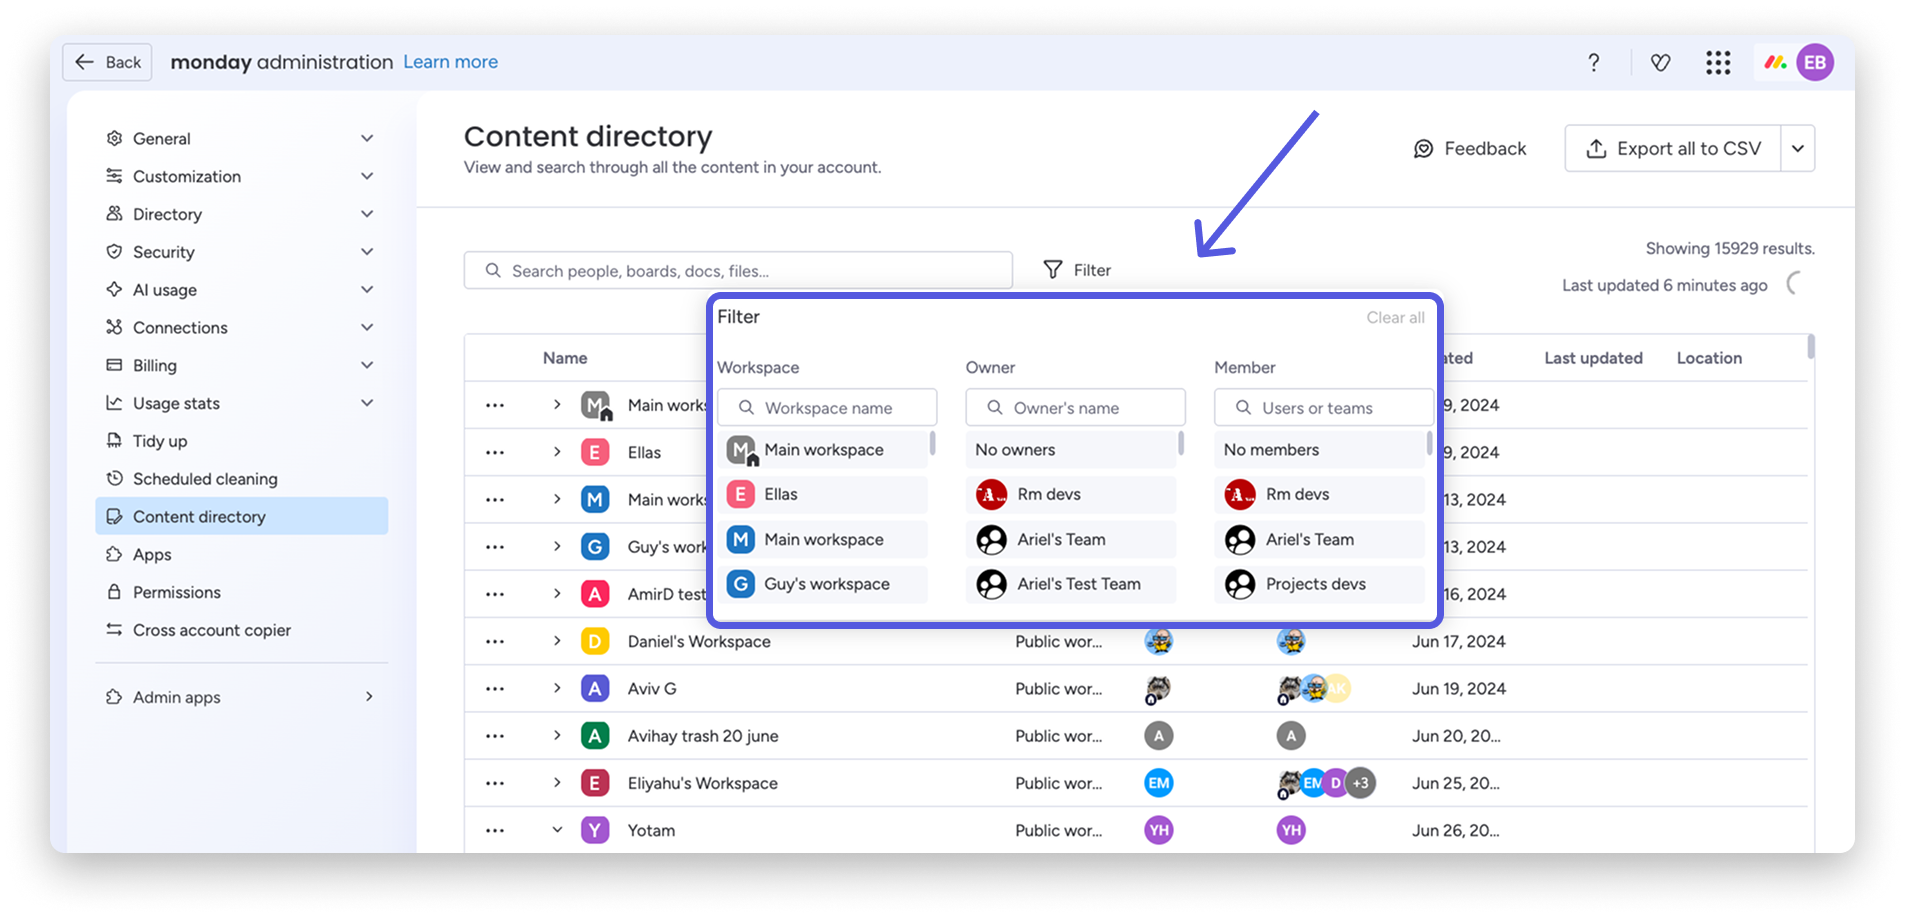Click the Users or teams search field

(x=1324, y=408)
